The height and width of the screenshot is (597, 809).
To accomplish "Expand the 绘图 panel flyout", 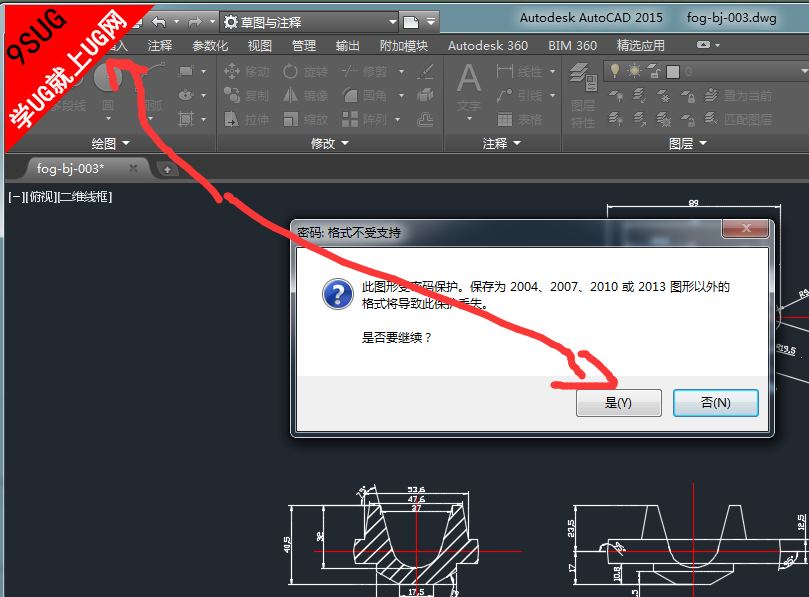I will click(x=110, y=143).
